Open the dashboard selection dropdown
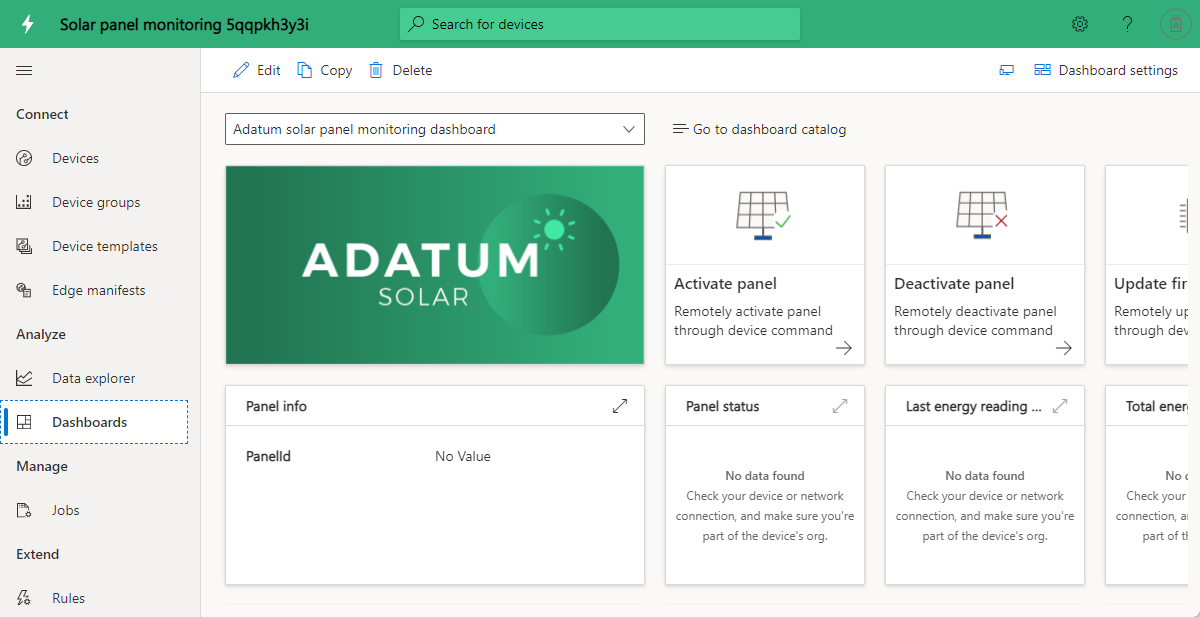This screenshot has width=1200, height=617. [435, 129]
